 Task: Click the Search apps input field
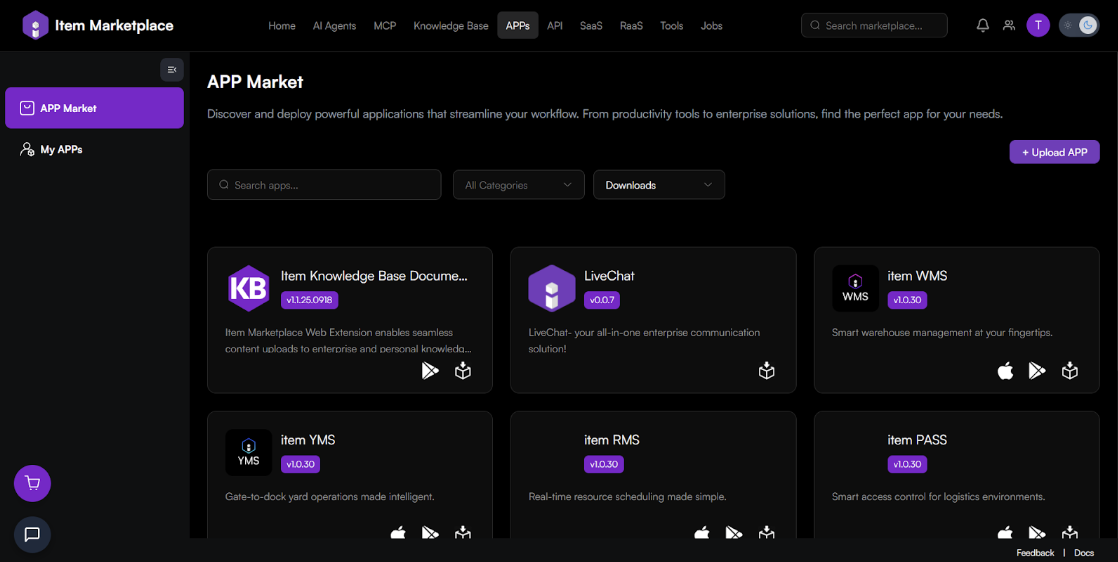click(324, 185)
